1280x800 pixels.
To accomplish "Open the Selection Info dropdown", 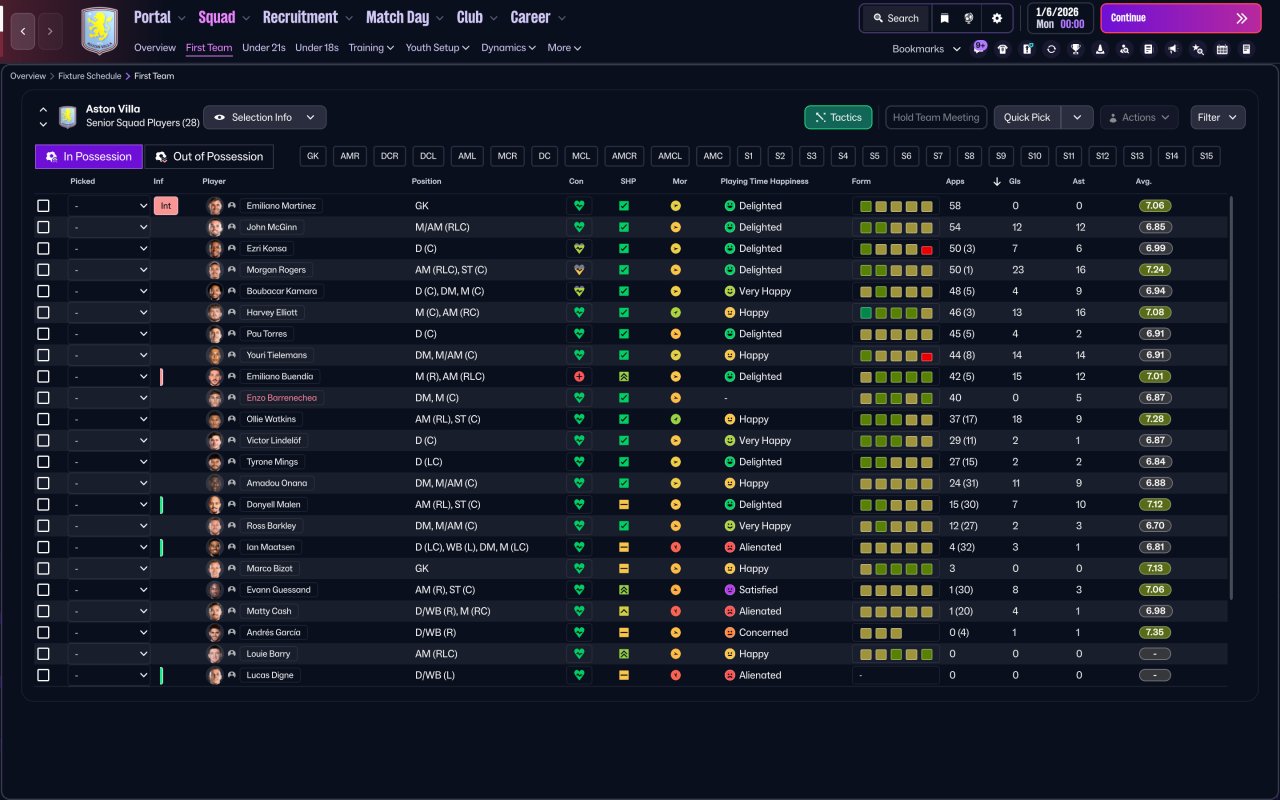I will pos(265,118).
